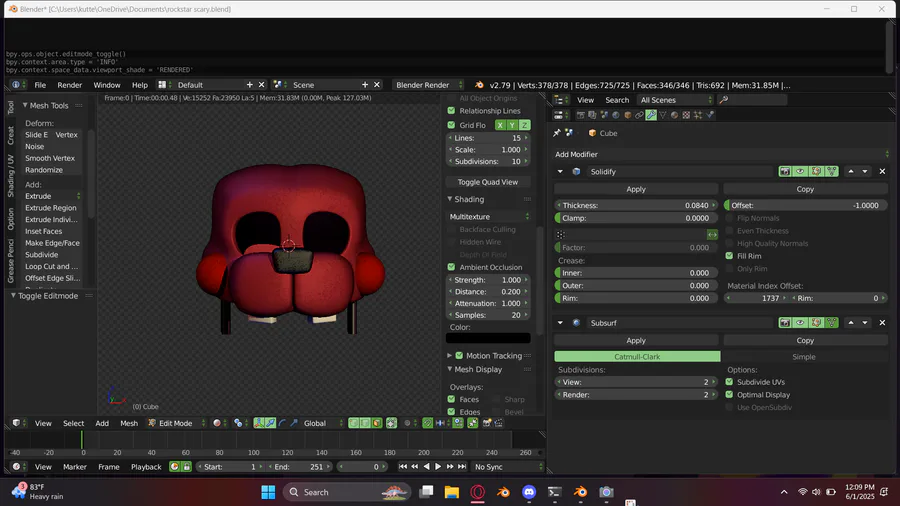900x506 pixels.
Task: Collapse the Mesh Tools panel
Action: pyautogui.click(x=25, y=106)
